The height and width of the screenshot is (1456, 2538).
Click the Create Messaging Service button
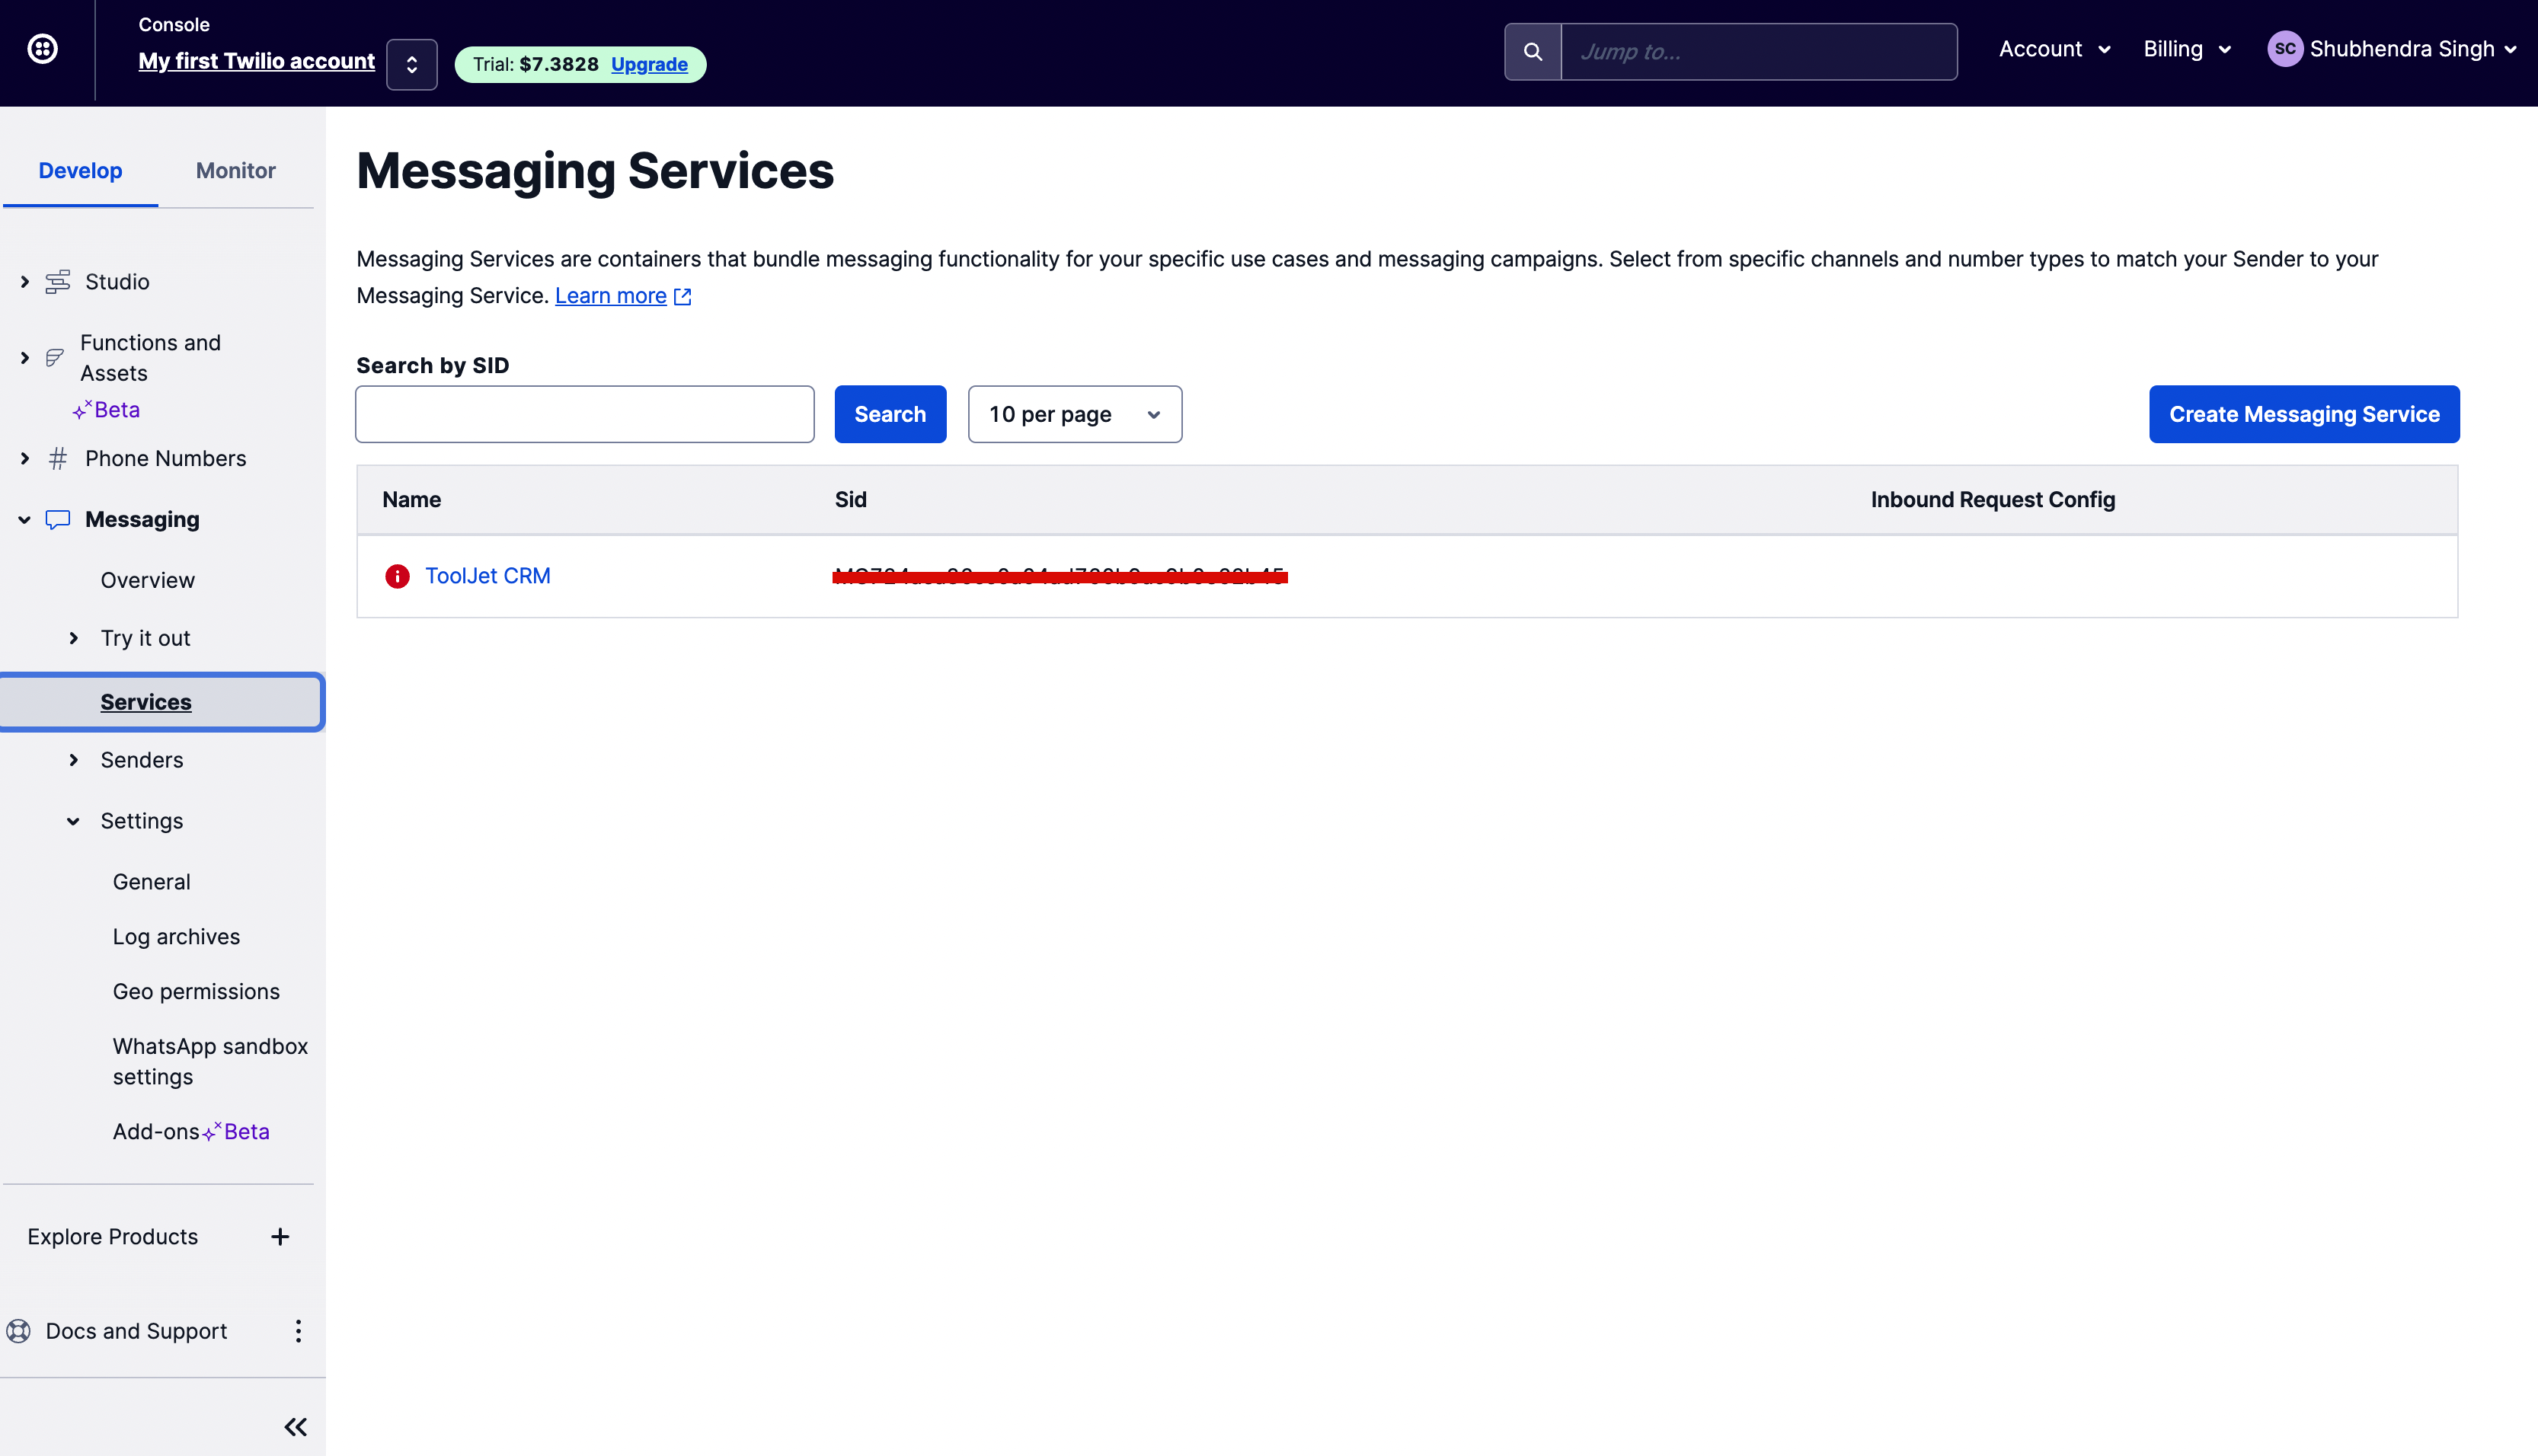click(2304, 413)
